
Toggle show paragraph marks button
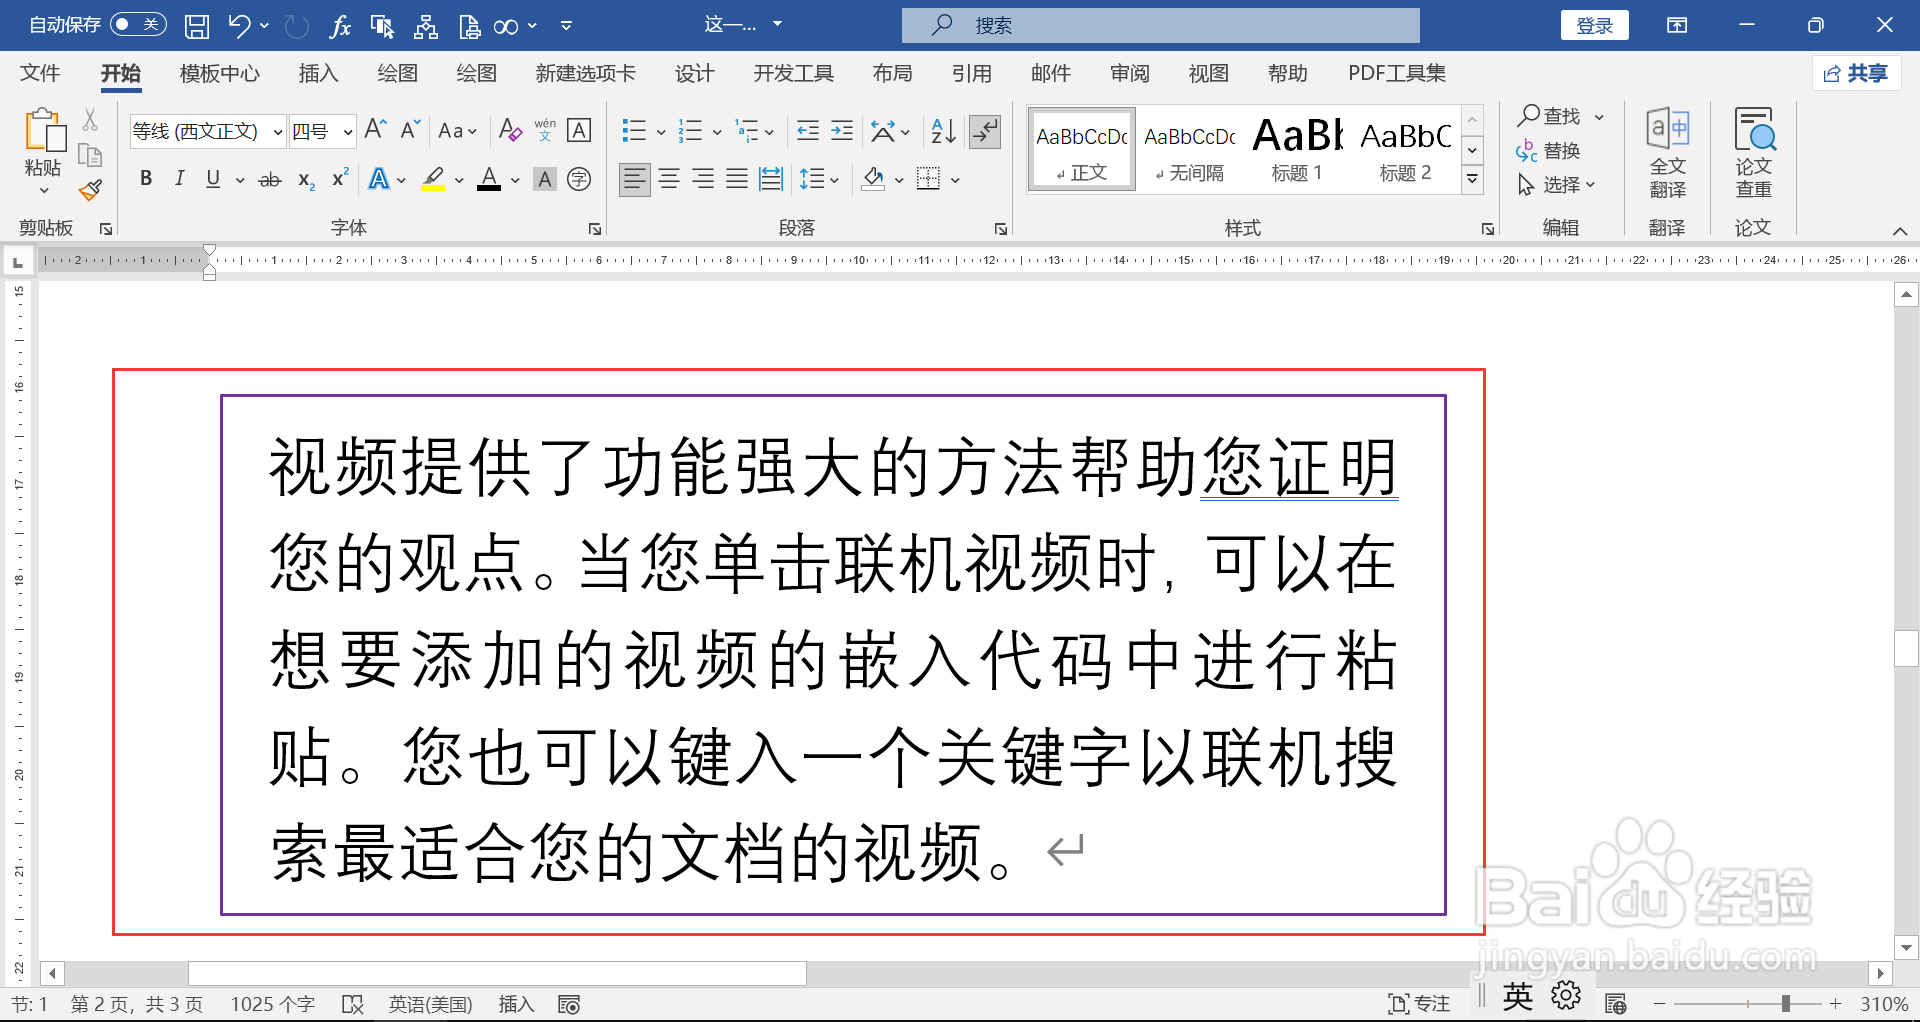point(986,130)
